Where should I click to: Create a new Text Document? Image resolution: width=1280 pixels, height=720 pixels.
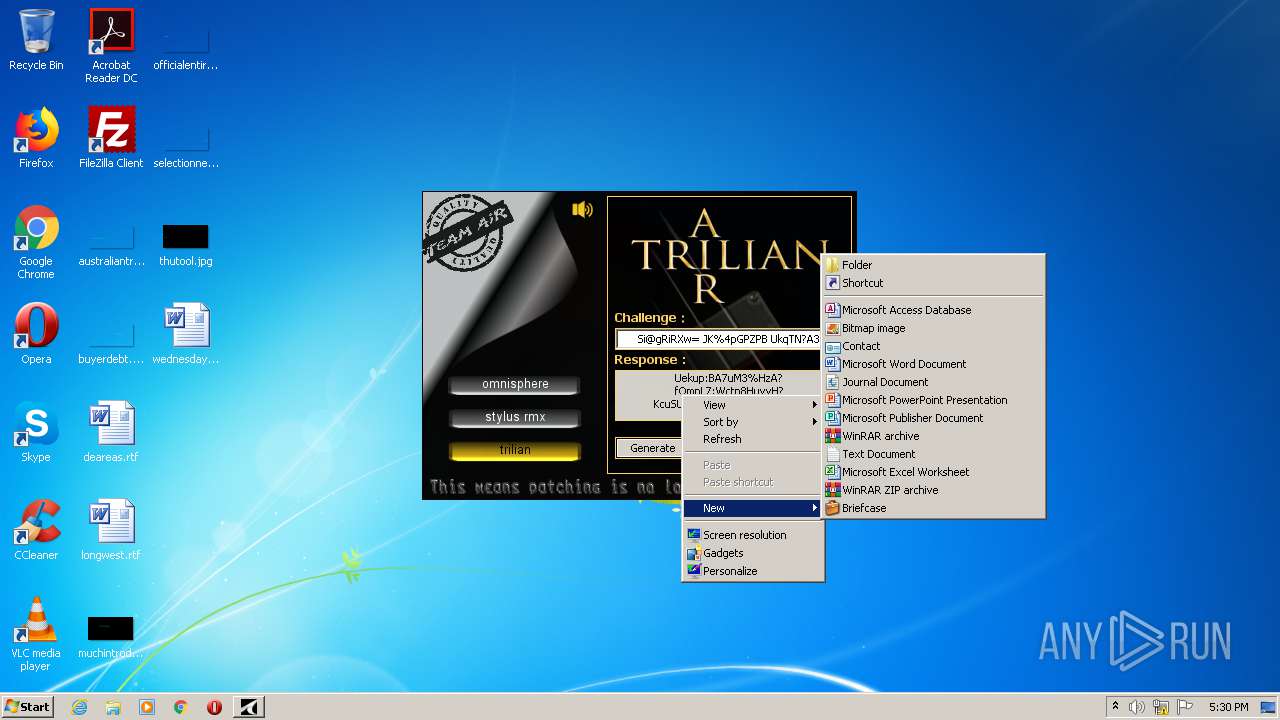point(933,454)
